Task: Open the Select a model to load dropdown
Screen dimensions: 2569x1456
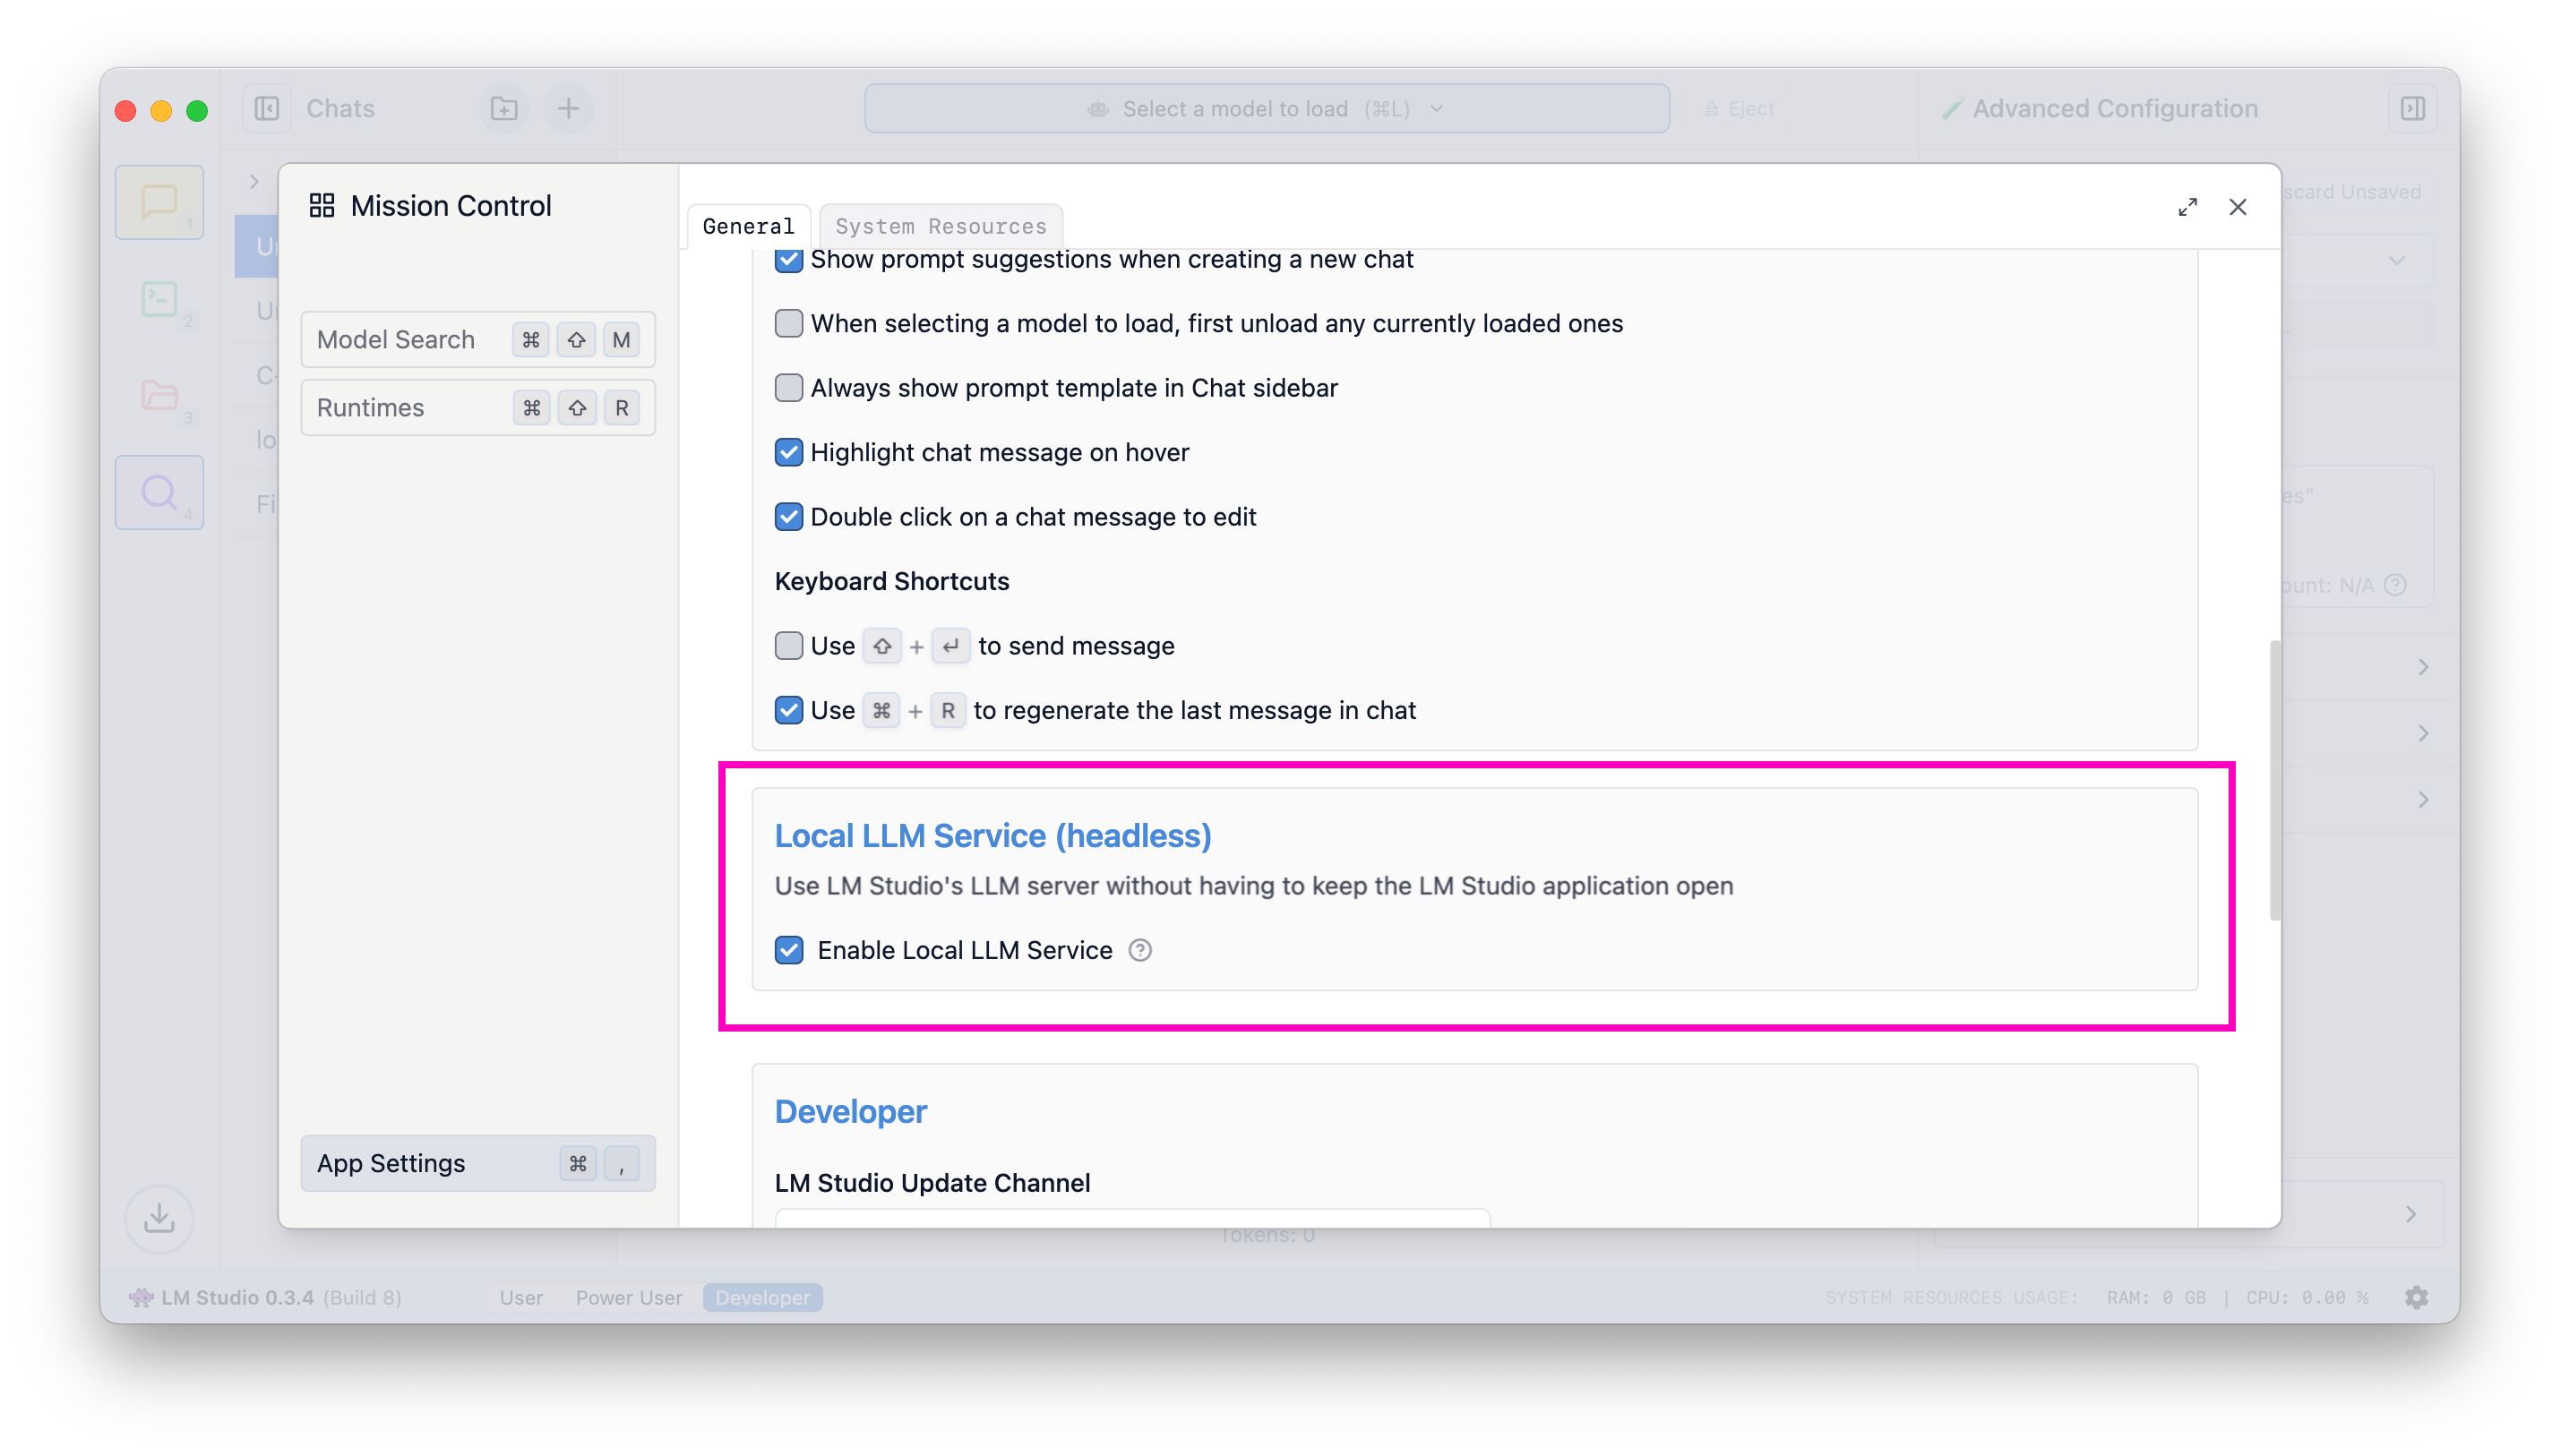Action: [x=1266, y=108]
